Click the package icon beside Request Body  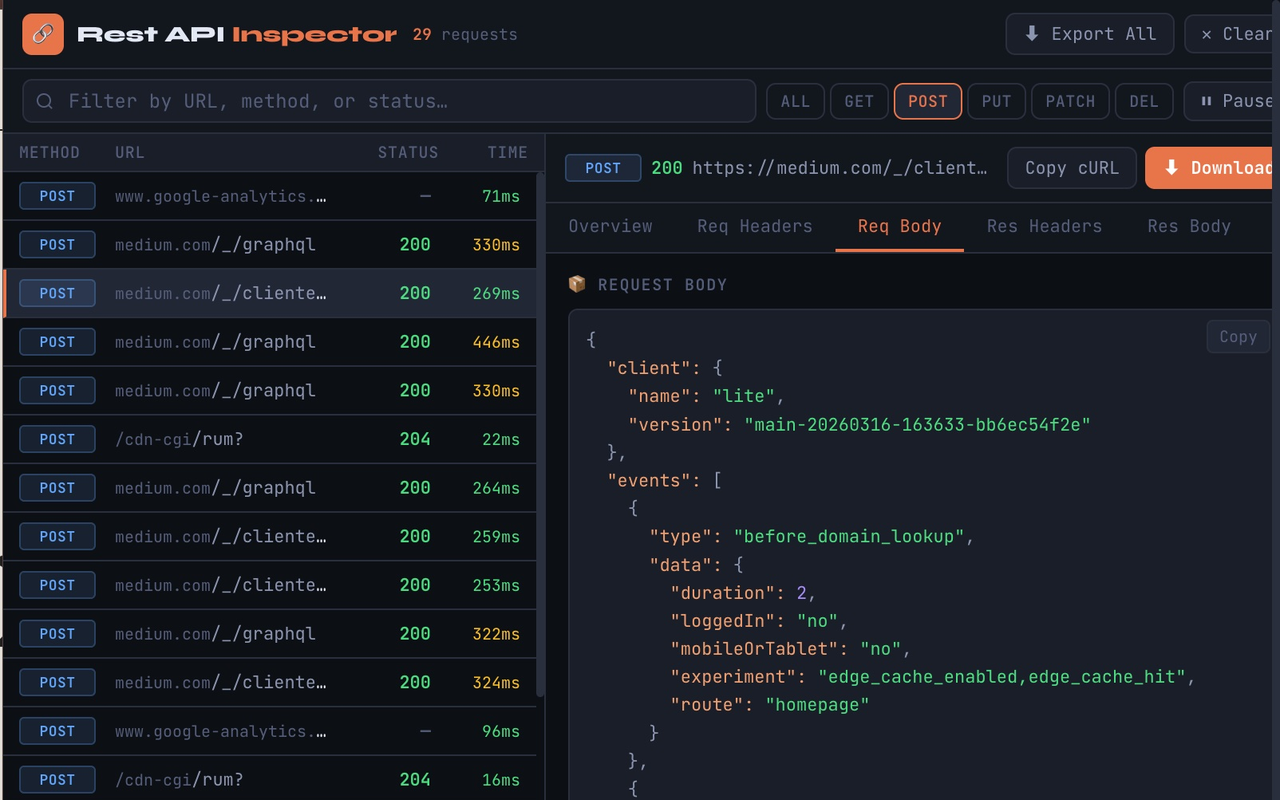click(577, 285)
